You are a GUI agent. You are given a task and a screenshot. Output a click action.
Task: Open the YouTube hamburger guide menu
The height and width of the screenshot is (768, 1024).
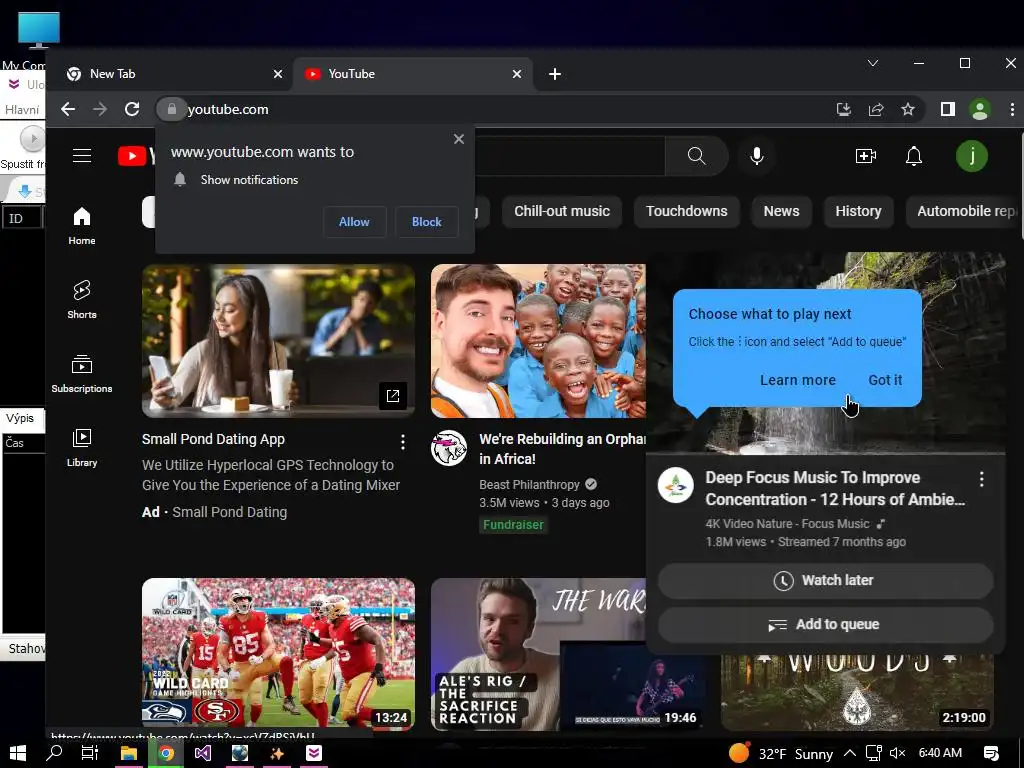(x=82, y=155)
